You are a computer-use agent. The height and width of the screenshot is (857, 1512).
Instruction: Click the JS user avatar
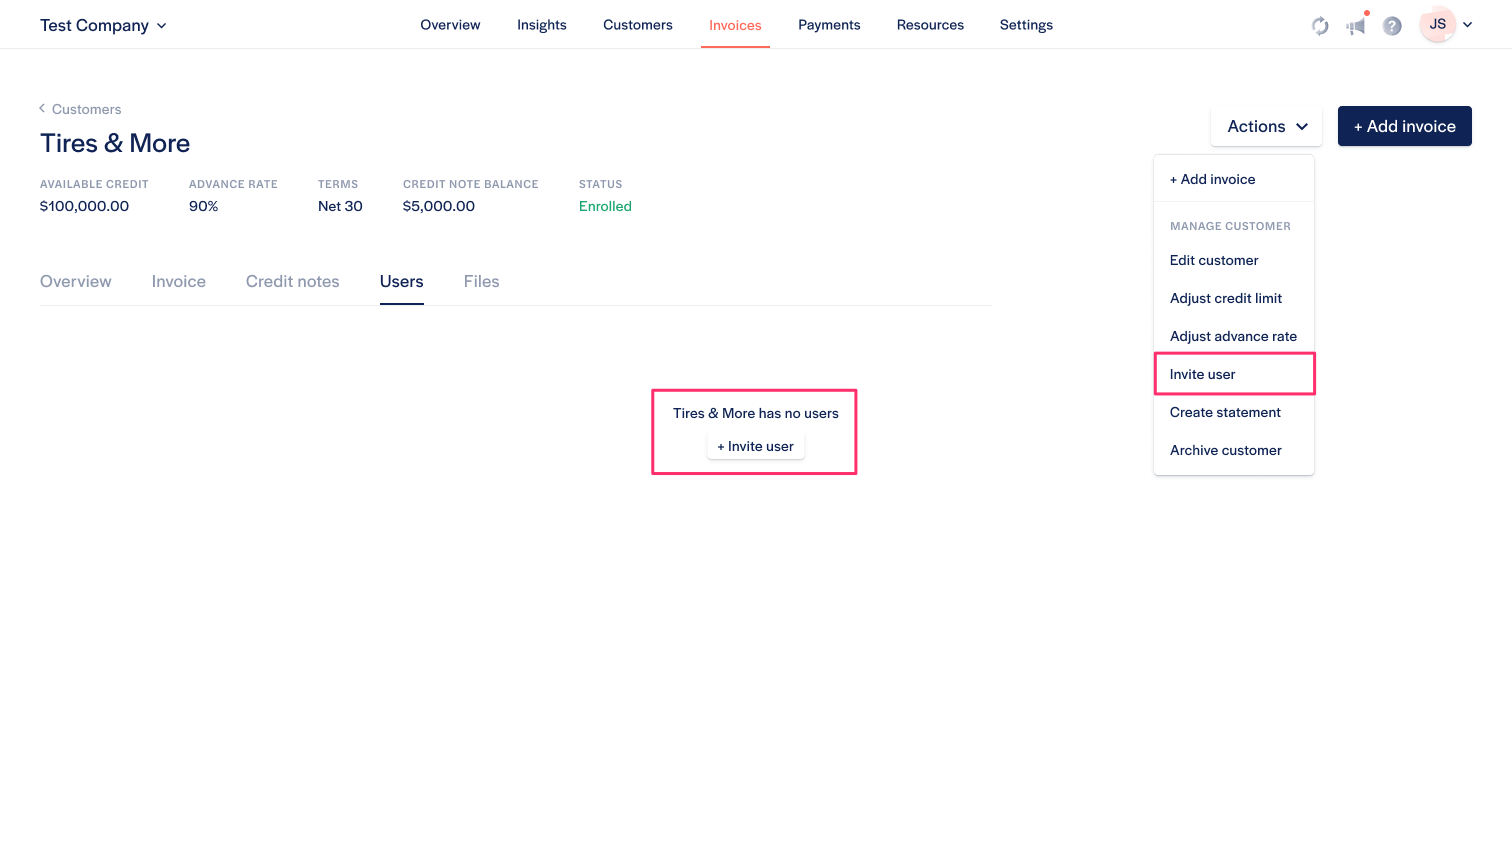[1437, 25]
